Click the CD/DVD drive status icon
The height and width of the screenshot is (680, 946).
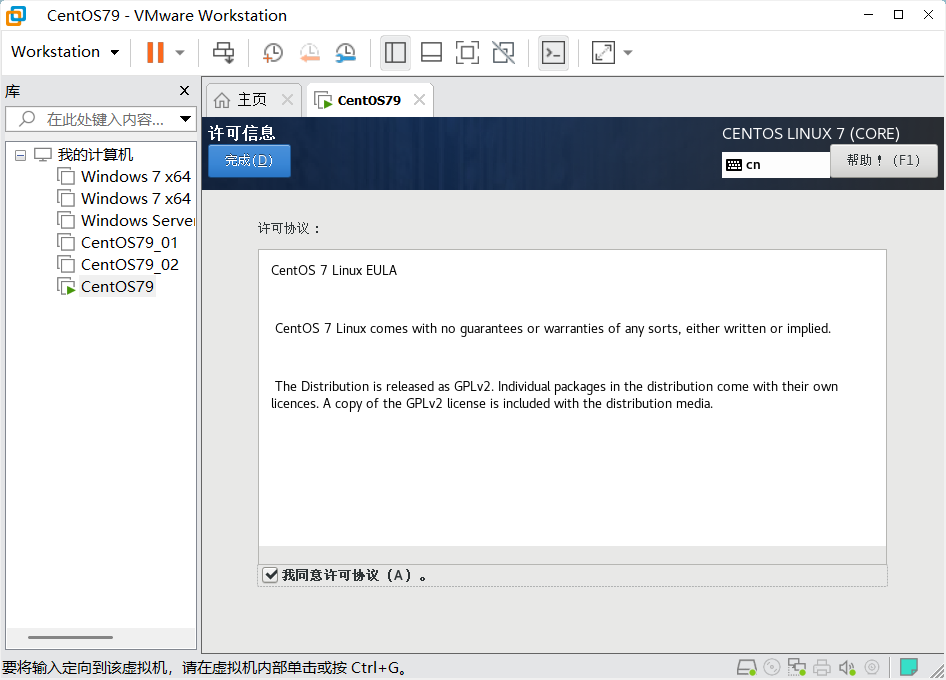point(772,667)
